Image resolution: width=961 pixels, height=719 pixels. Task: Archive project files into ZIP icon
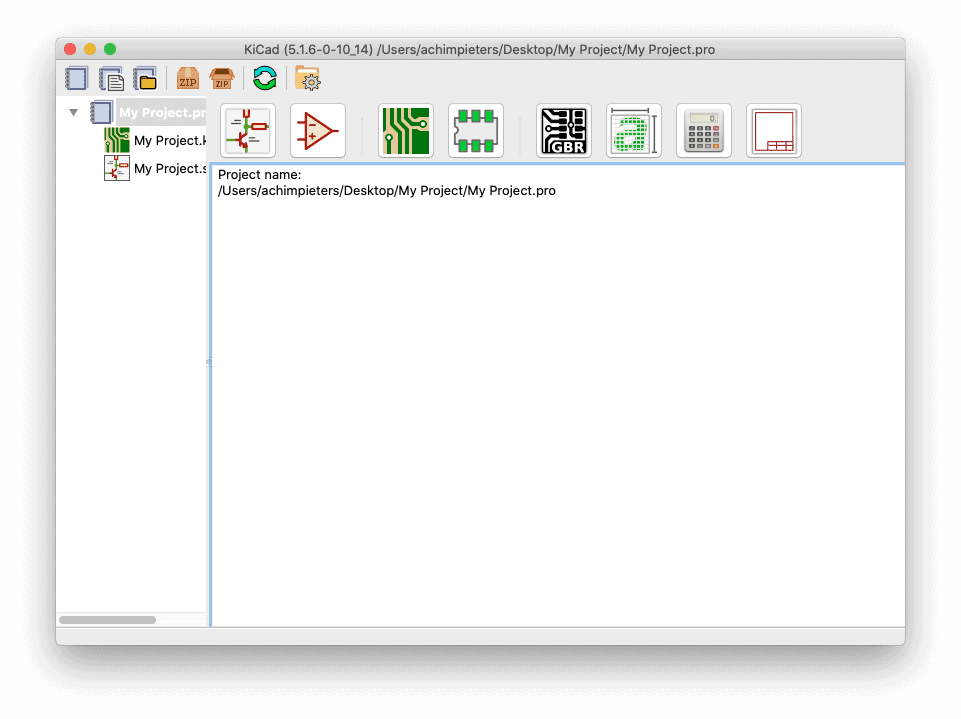[188, 78]
